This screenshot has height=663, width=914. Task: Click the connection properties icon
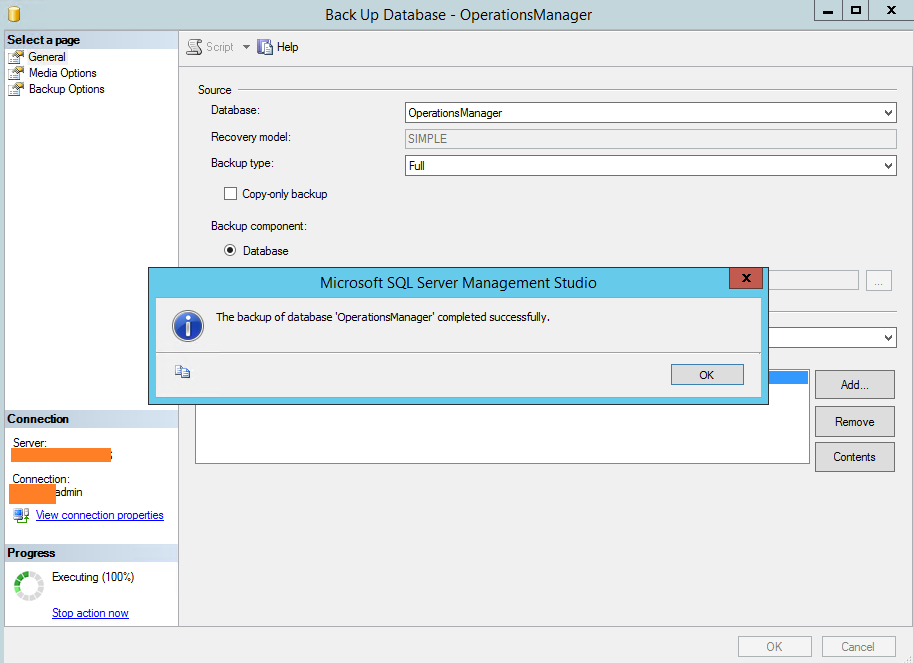[21, 515]
